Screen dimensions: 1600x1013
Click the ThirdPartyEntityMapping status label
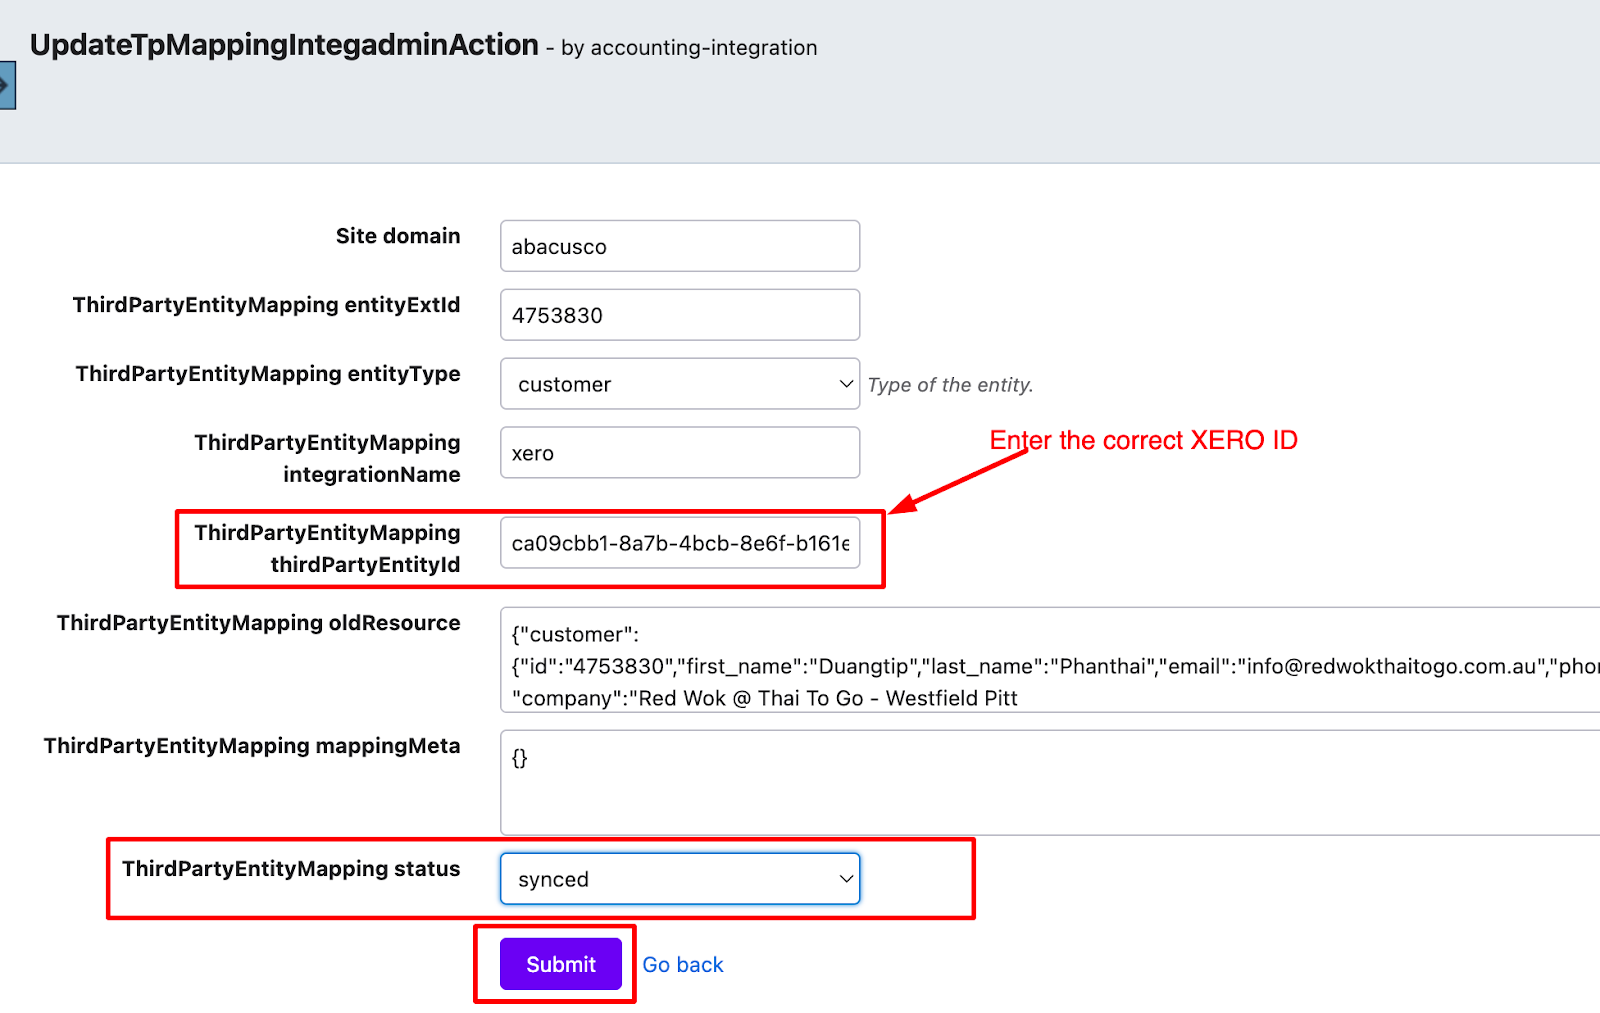click(x=291, y=869)
